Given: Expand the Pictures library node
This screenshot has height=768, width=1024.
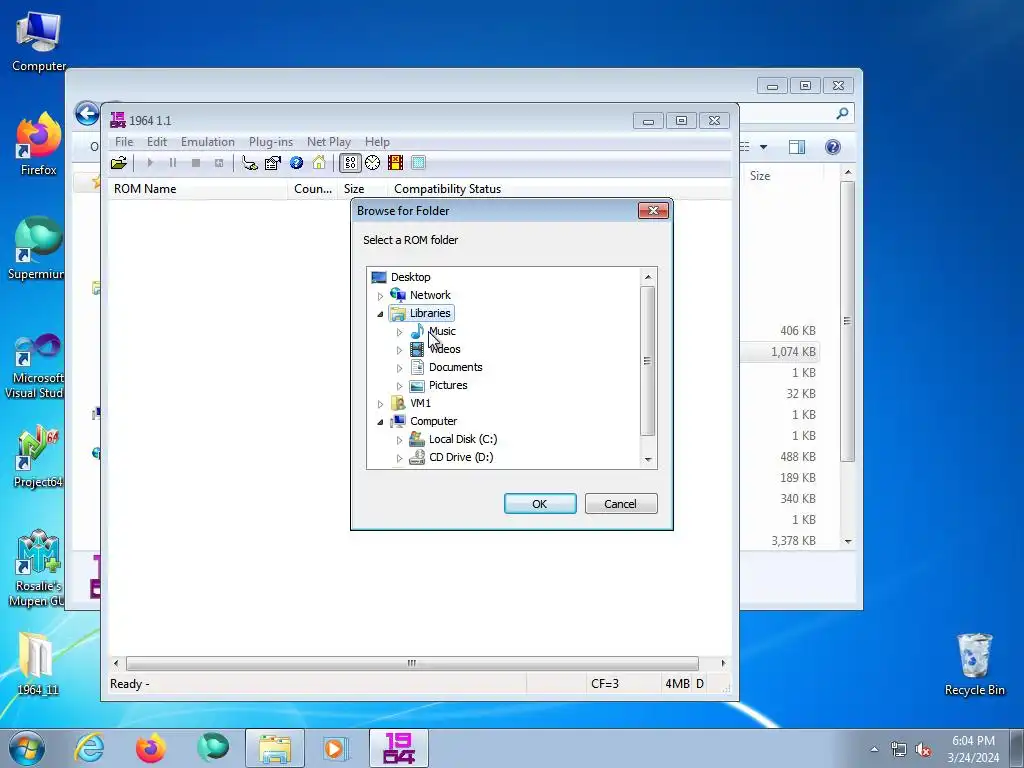Looking at the screenshot, I should click(400, 386).
